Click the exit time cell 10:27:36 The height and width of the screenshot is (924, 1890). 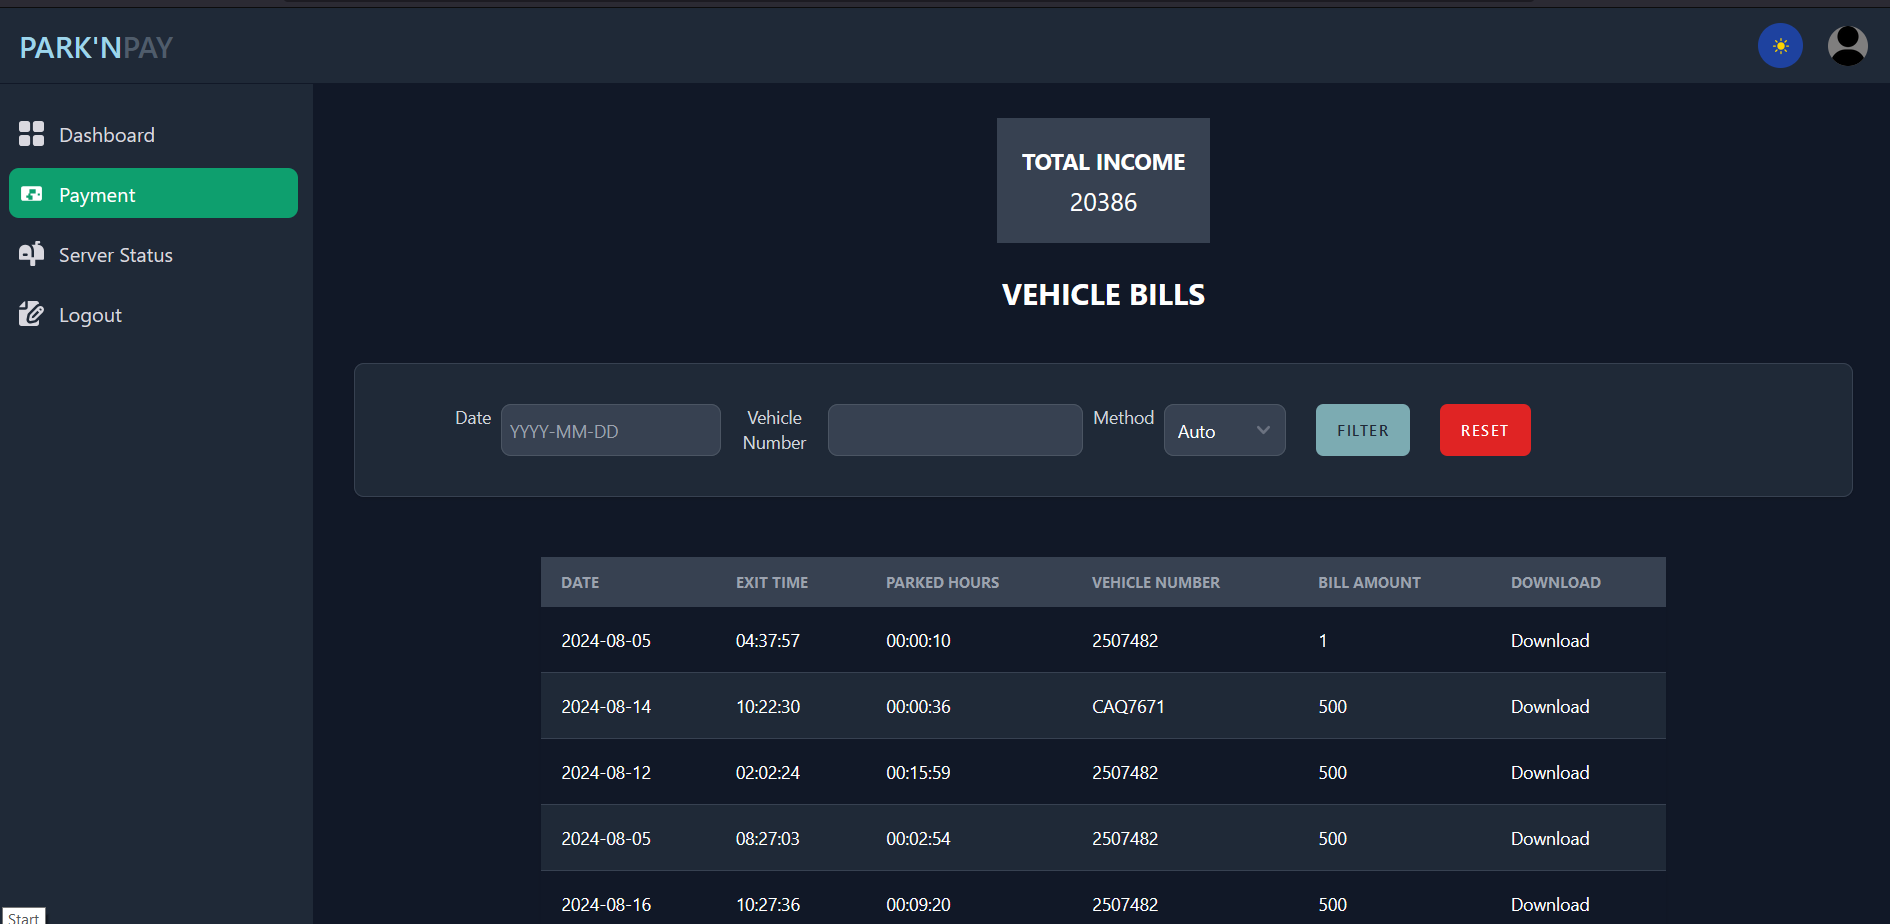pos(768,905)
